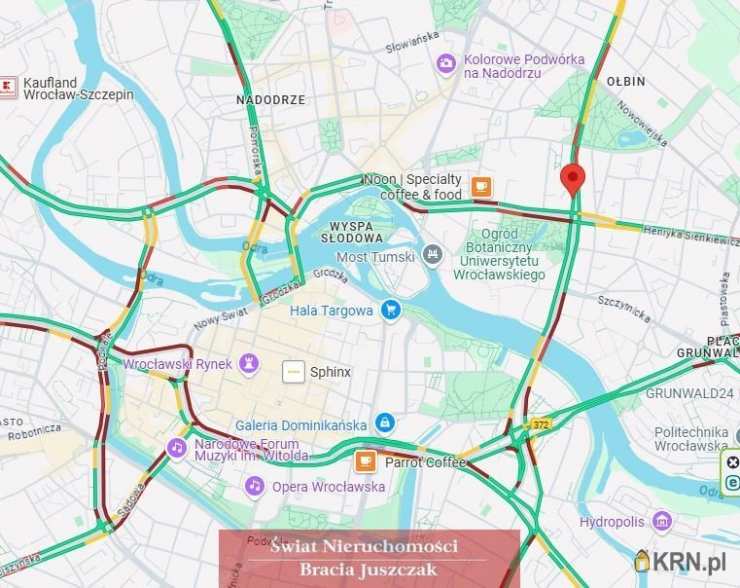
Task: Select the WYSPA SŁODOWA island label
Action: [352, 232]
